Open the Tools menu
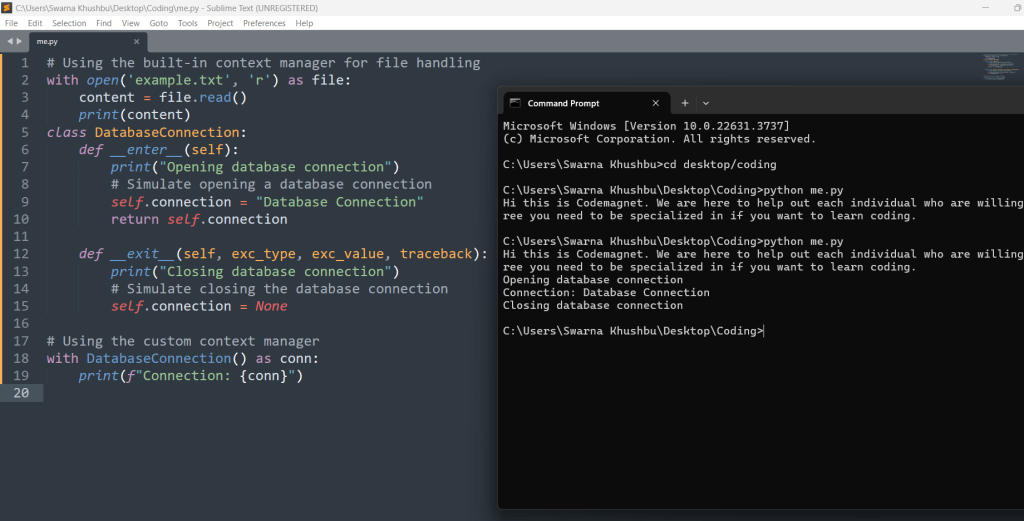This screenshot has width=1024, height=521. click(x=187, y=23)
